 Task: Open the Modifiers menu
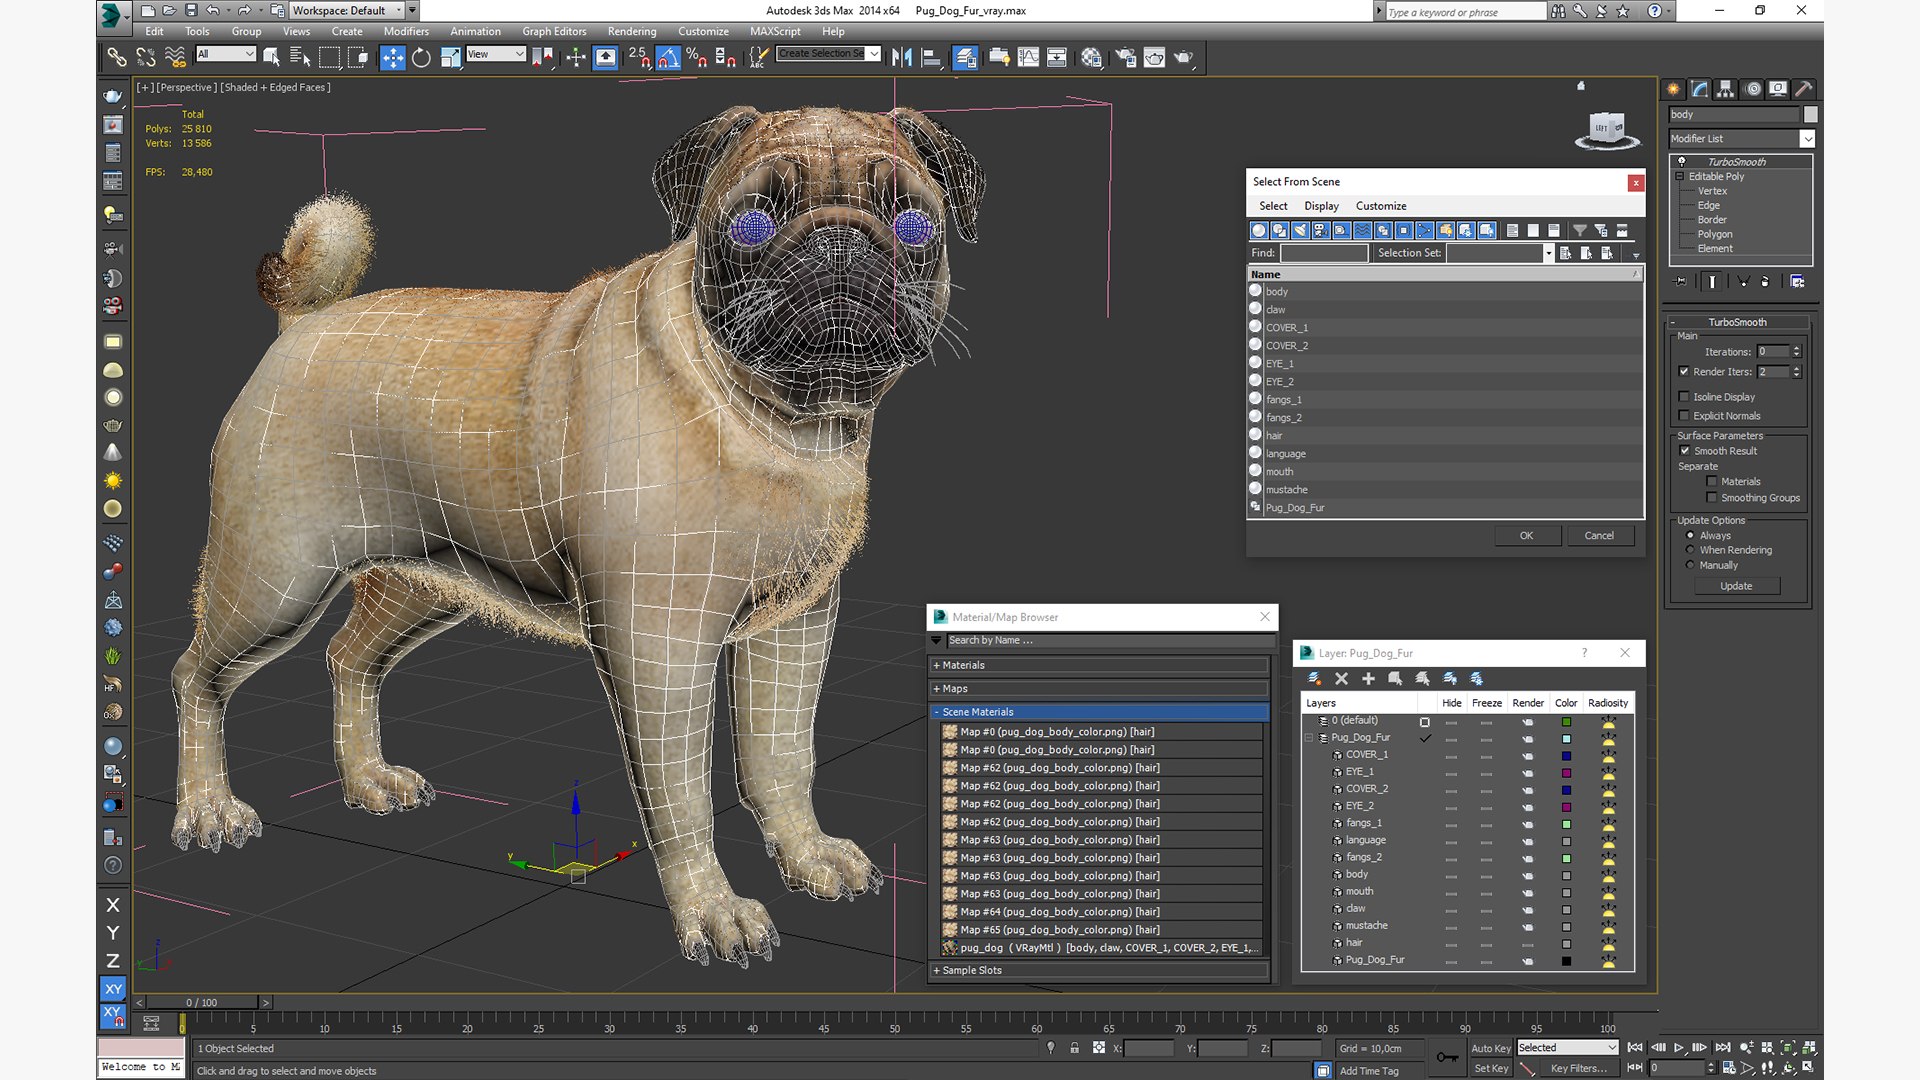click(406, 31)
